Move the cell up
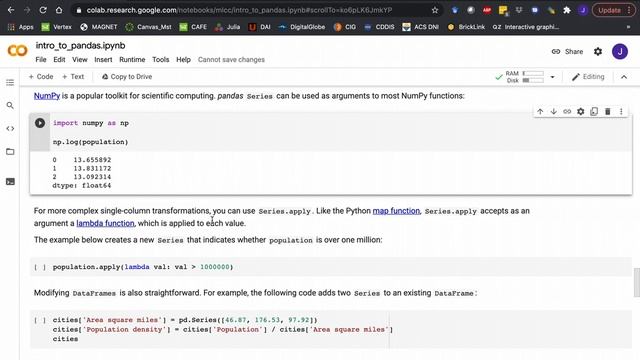This screenshot has height=360, width=640. (x=540, y=111)
